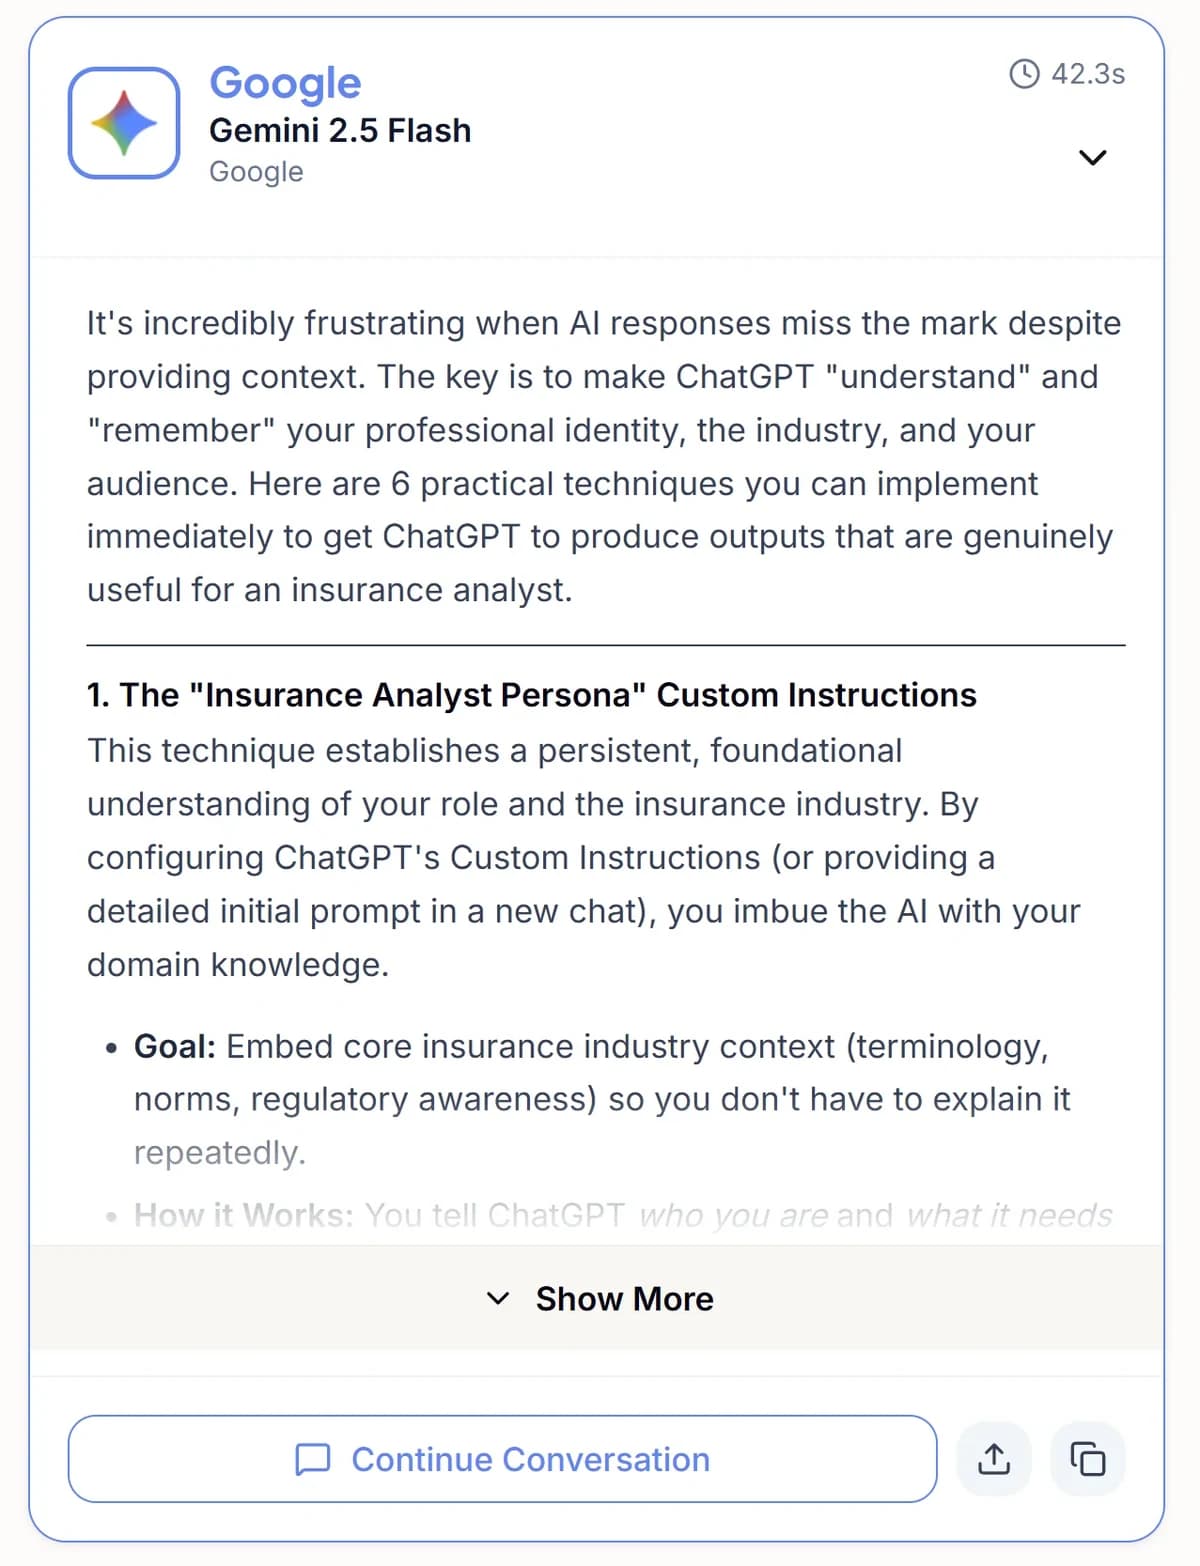This screenshot has width=1200, height=1566.
Task: Click the Continue Conversation button text
Action: [530, 1459]
